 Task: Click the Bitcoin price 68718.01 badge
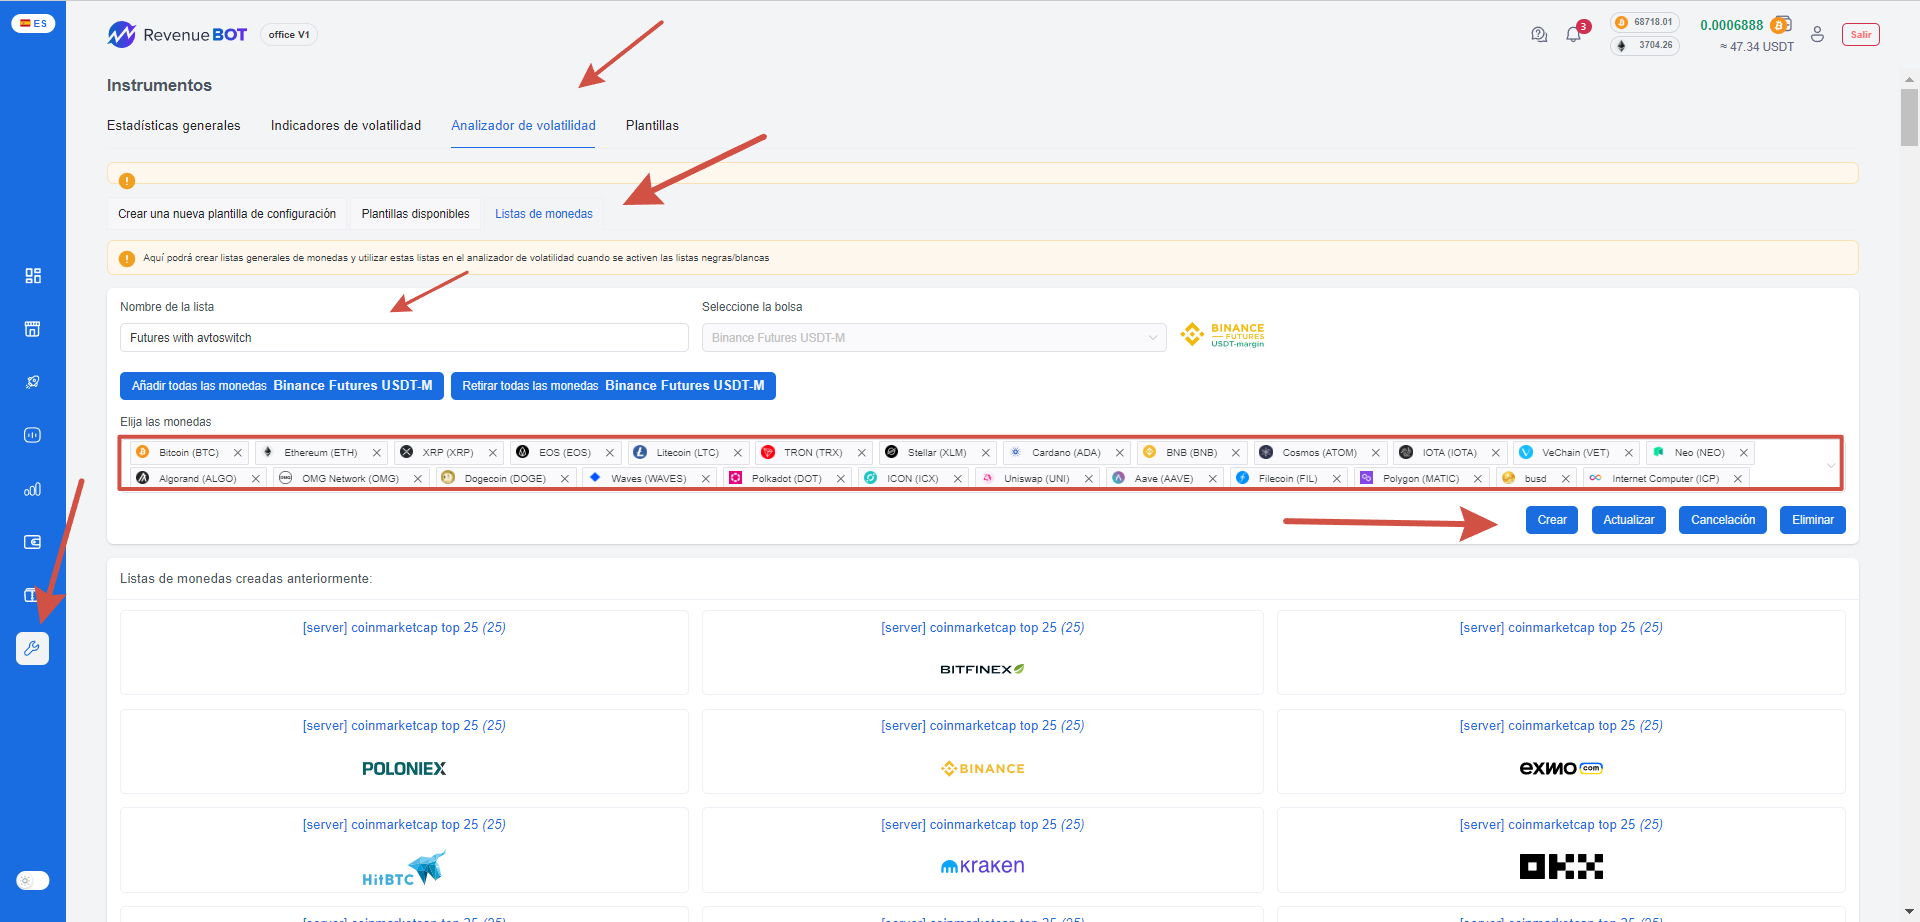pos(1645,22)
